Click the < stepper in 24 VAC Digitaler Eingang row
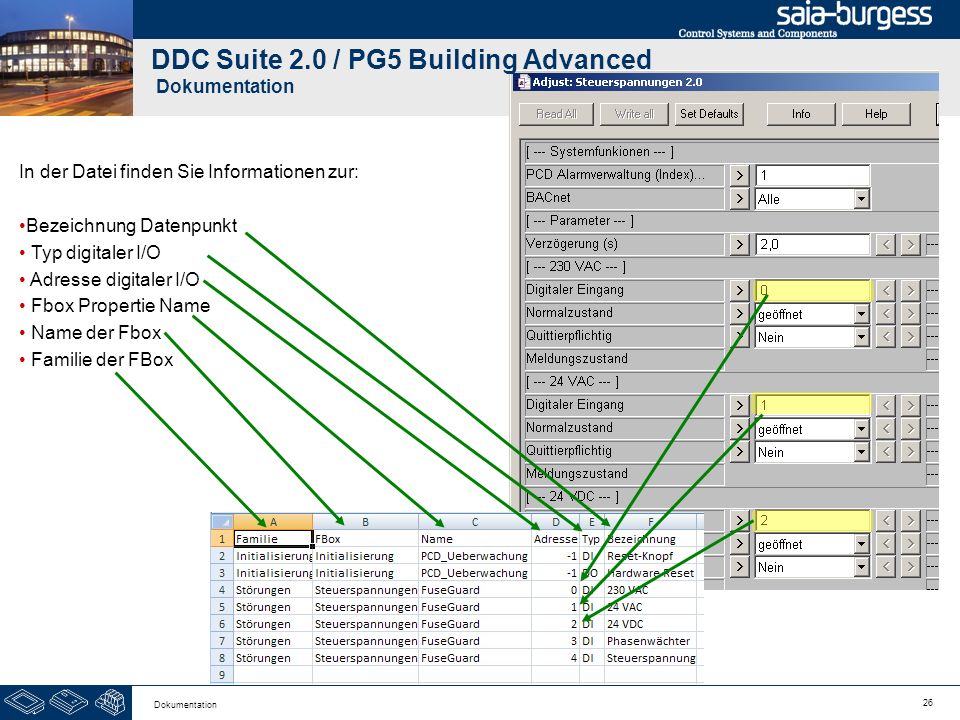The height and width of the screenshot is (720, 960). 885,405
